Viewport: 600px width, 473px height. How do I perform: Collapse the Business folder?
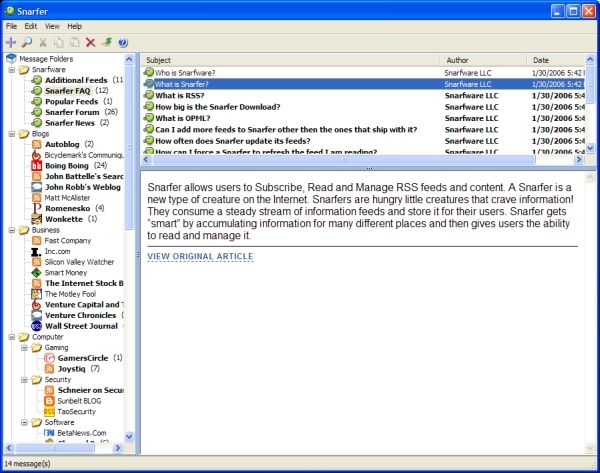[x=12, y=230]
